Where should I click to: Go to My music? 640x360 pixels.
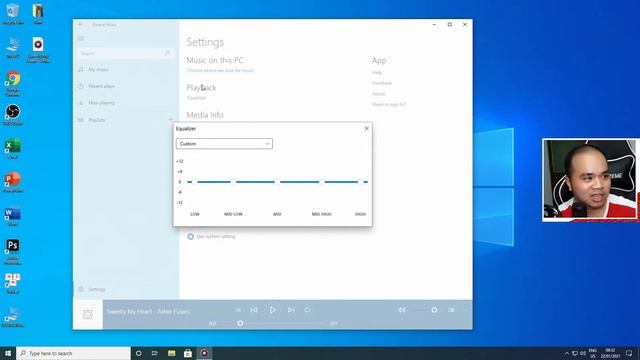coord(98,70)
